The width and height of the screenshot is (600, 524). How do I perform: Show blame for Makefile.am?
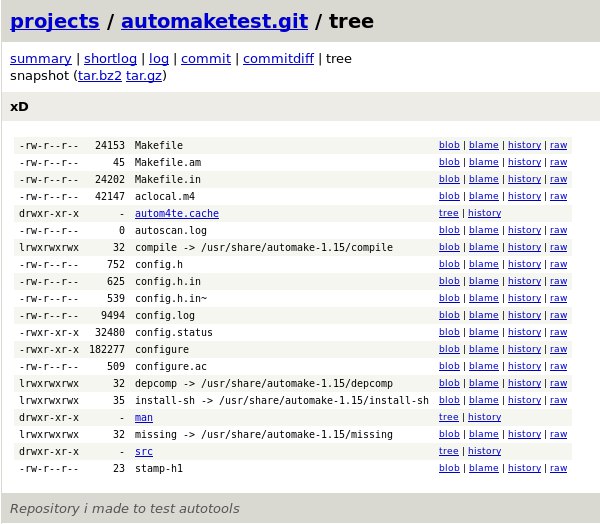point(484,162)
